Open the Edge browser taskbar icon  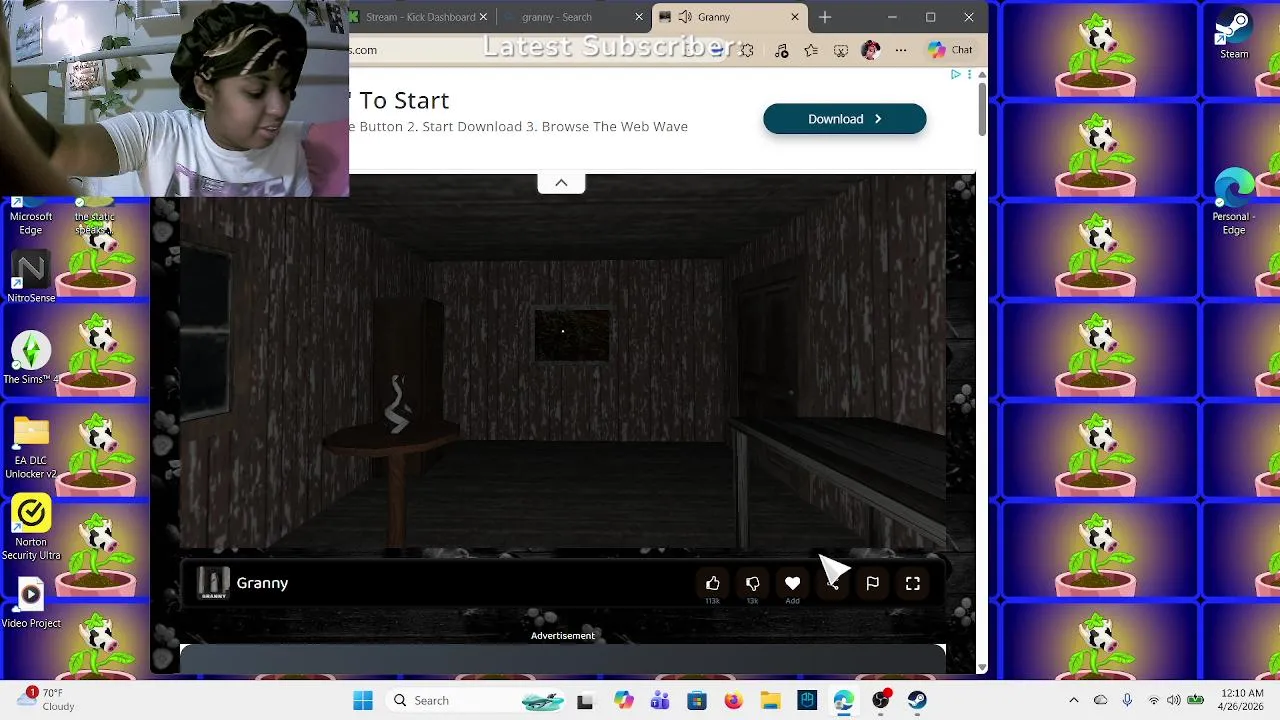tap(844, 700)
